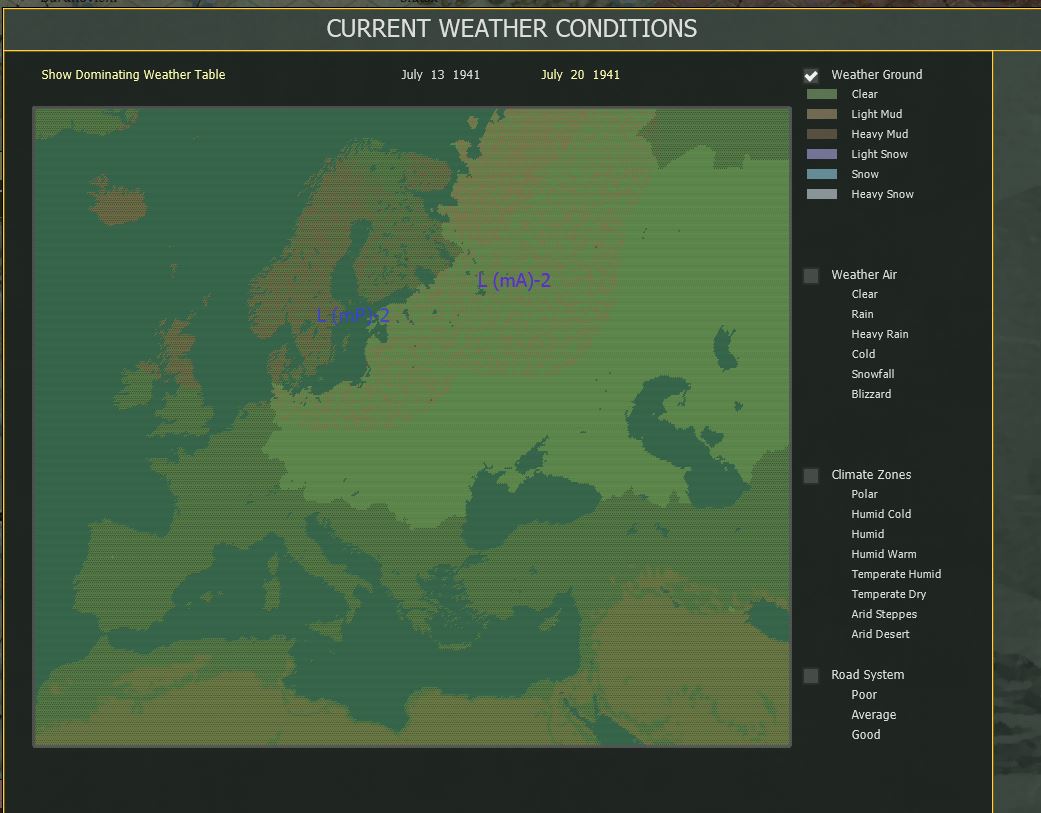The image size is (1041, 813).
Task: Click the Light Snow color swatch
Action: click(821, 154)
